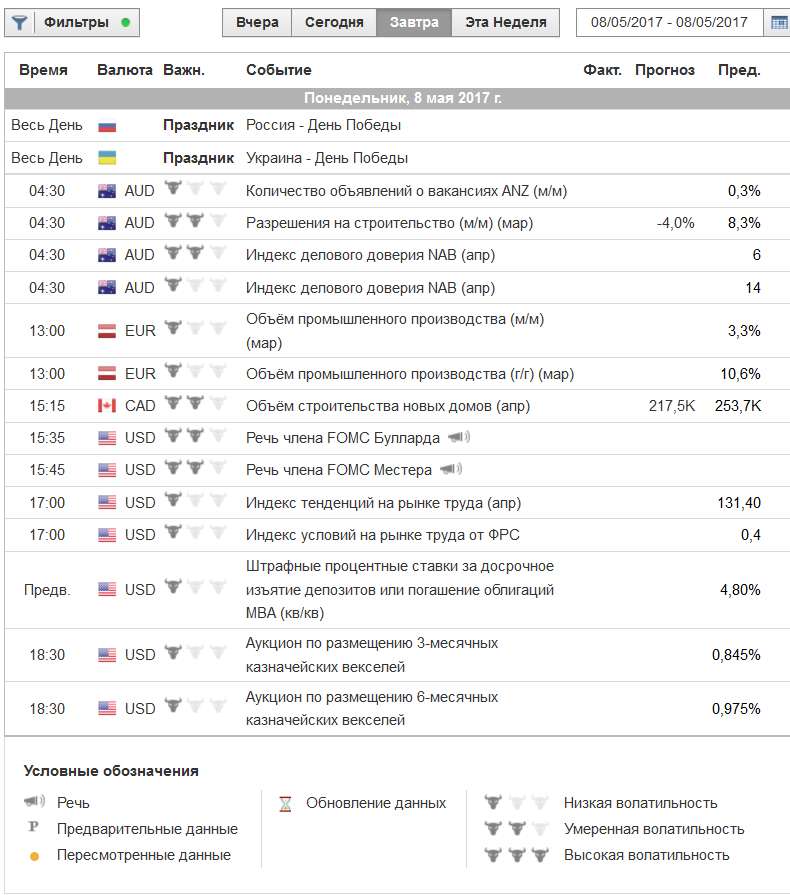Click US flag in Индекс тенденций row

pos(107,503)
